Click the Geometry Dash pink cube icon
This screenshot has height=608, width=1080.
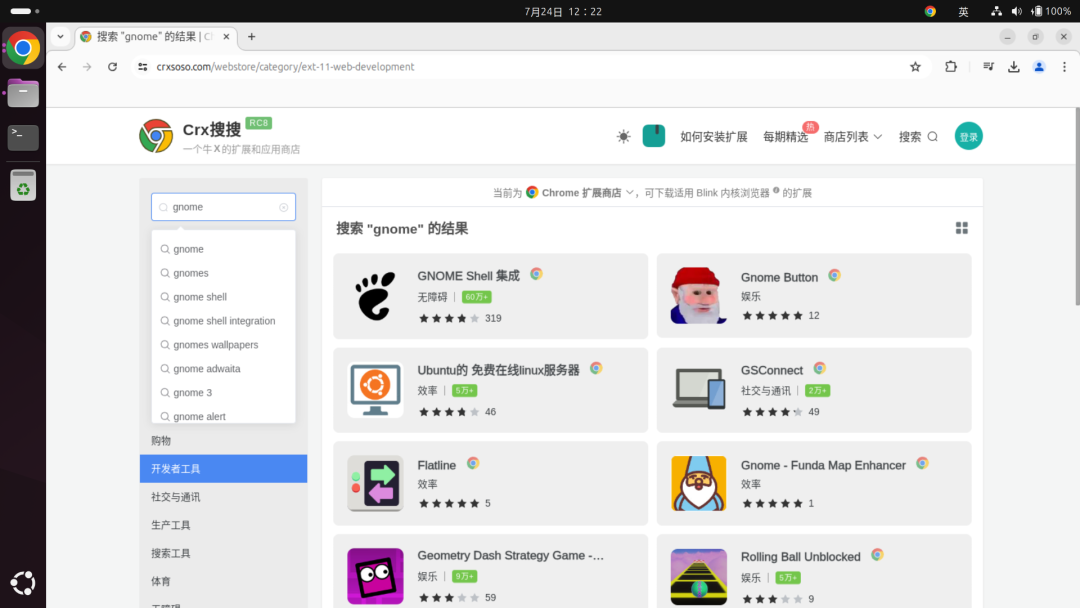375,576
